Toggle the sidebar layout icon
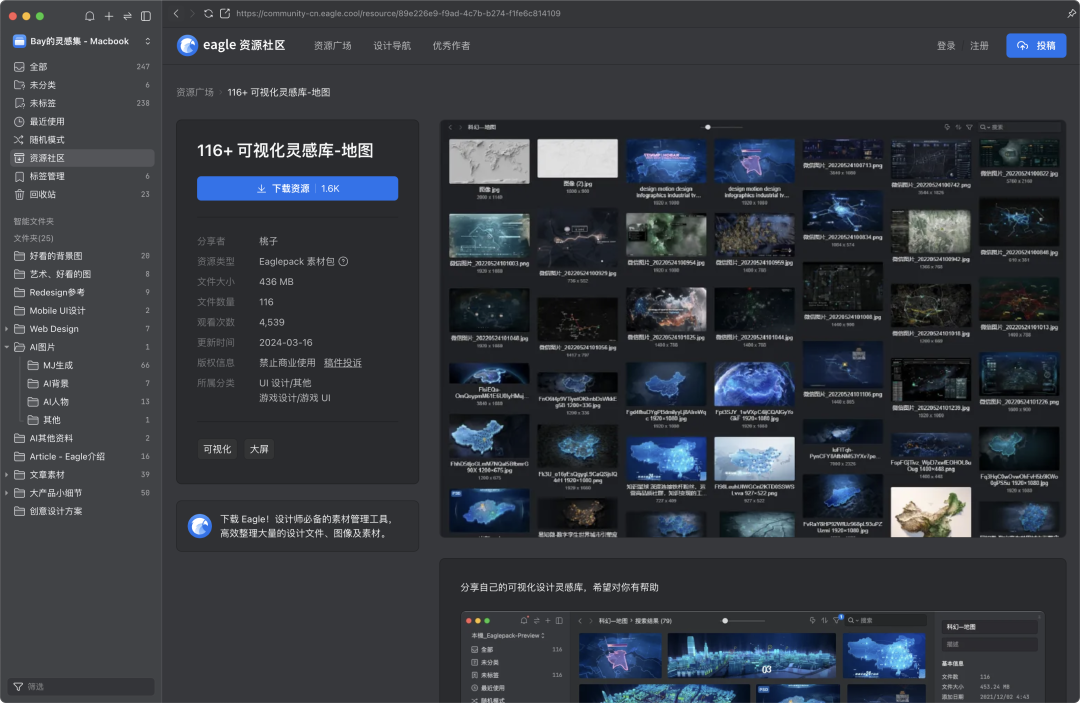The image size is (1080, 703). (146, 16)
